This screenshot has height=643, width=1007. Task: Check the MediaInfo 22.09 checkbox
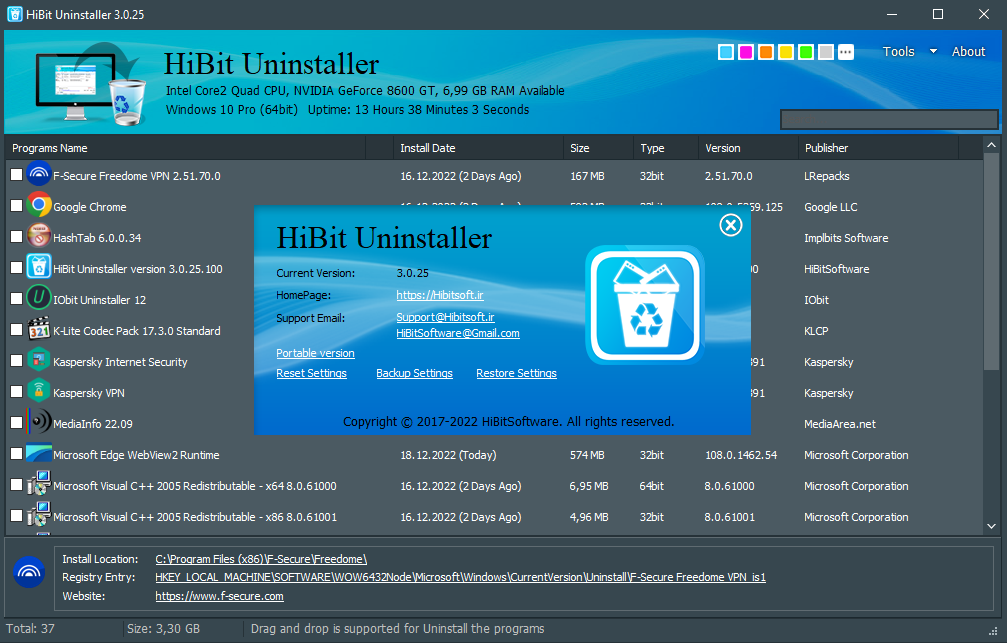pyautogui.click(x=16, y=423)
